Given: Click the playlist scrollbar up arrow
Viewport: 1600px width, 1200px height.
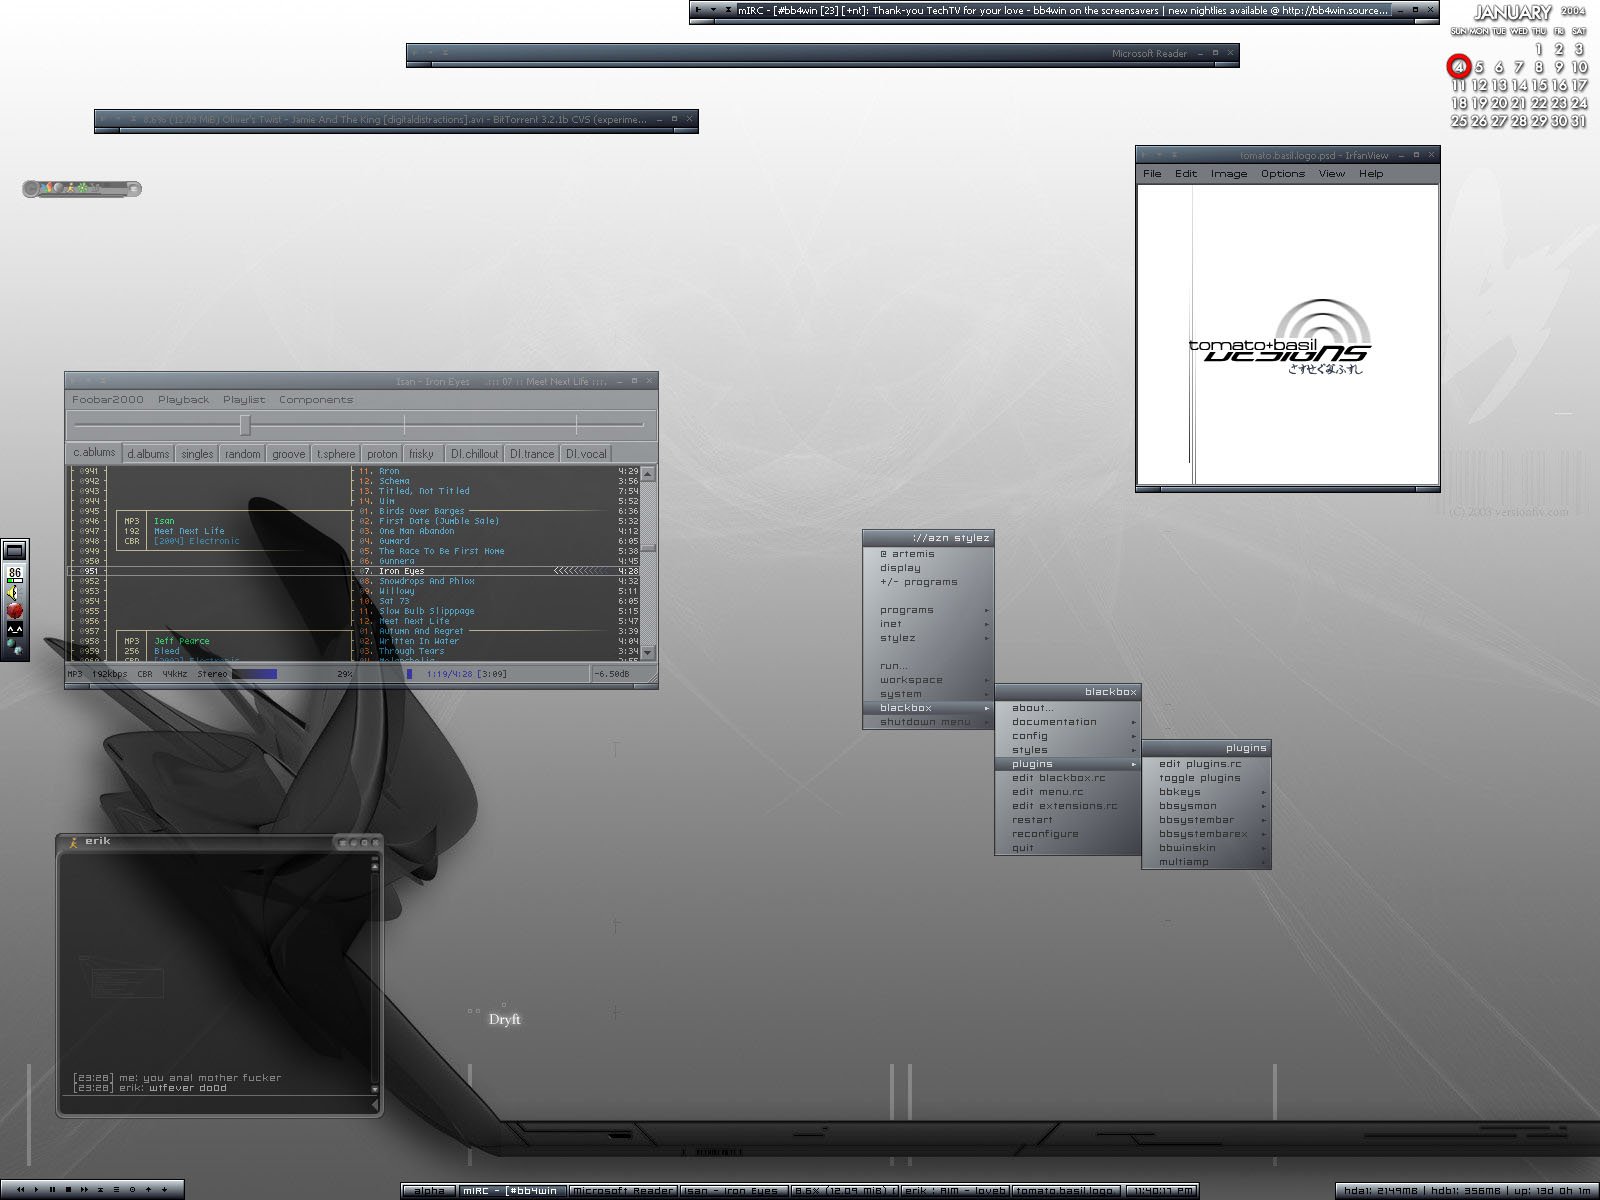Looking at the screenshot, I should (648, 473).
